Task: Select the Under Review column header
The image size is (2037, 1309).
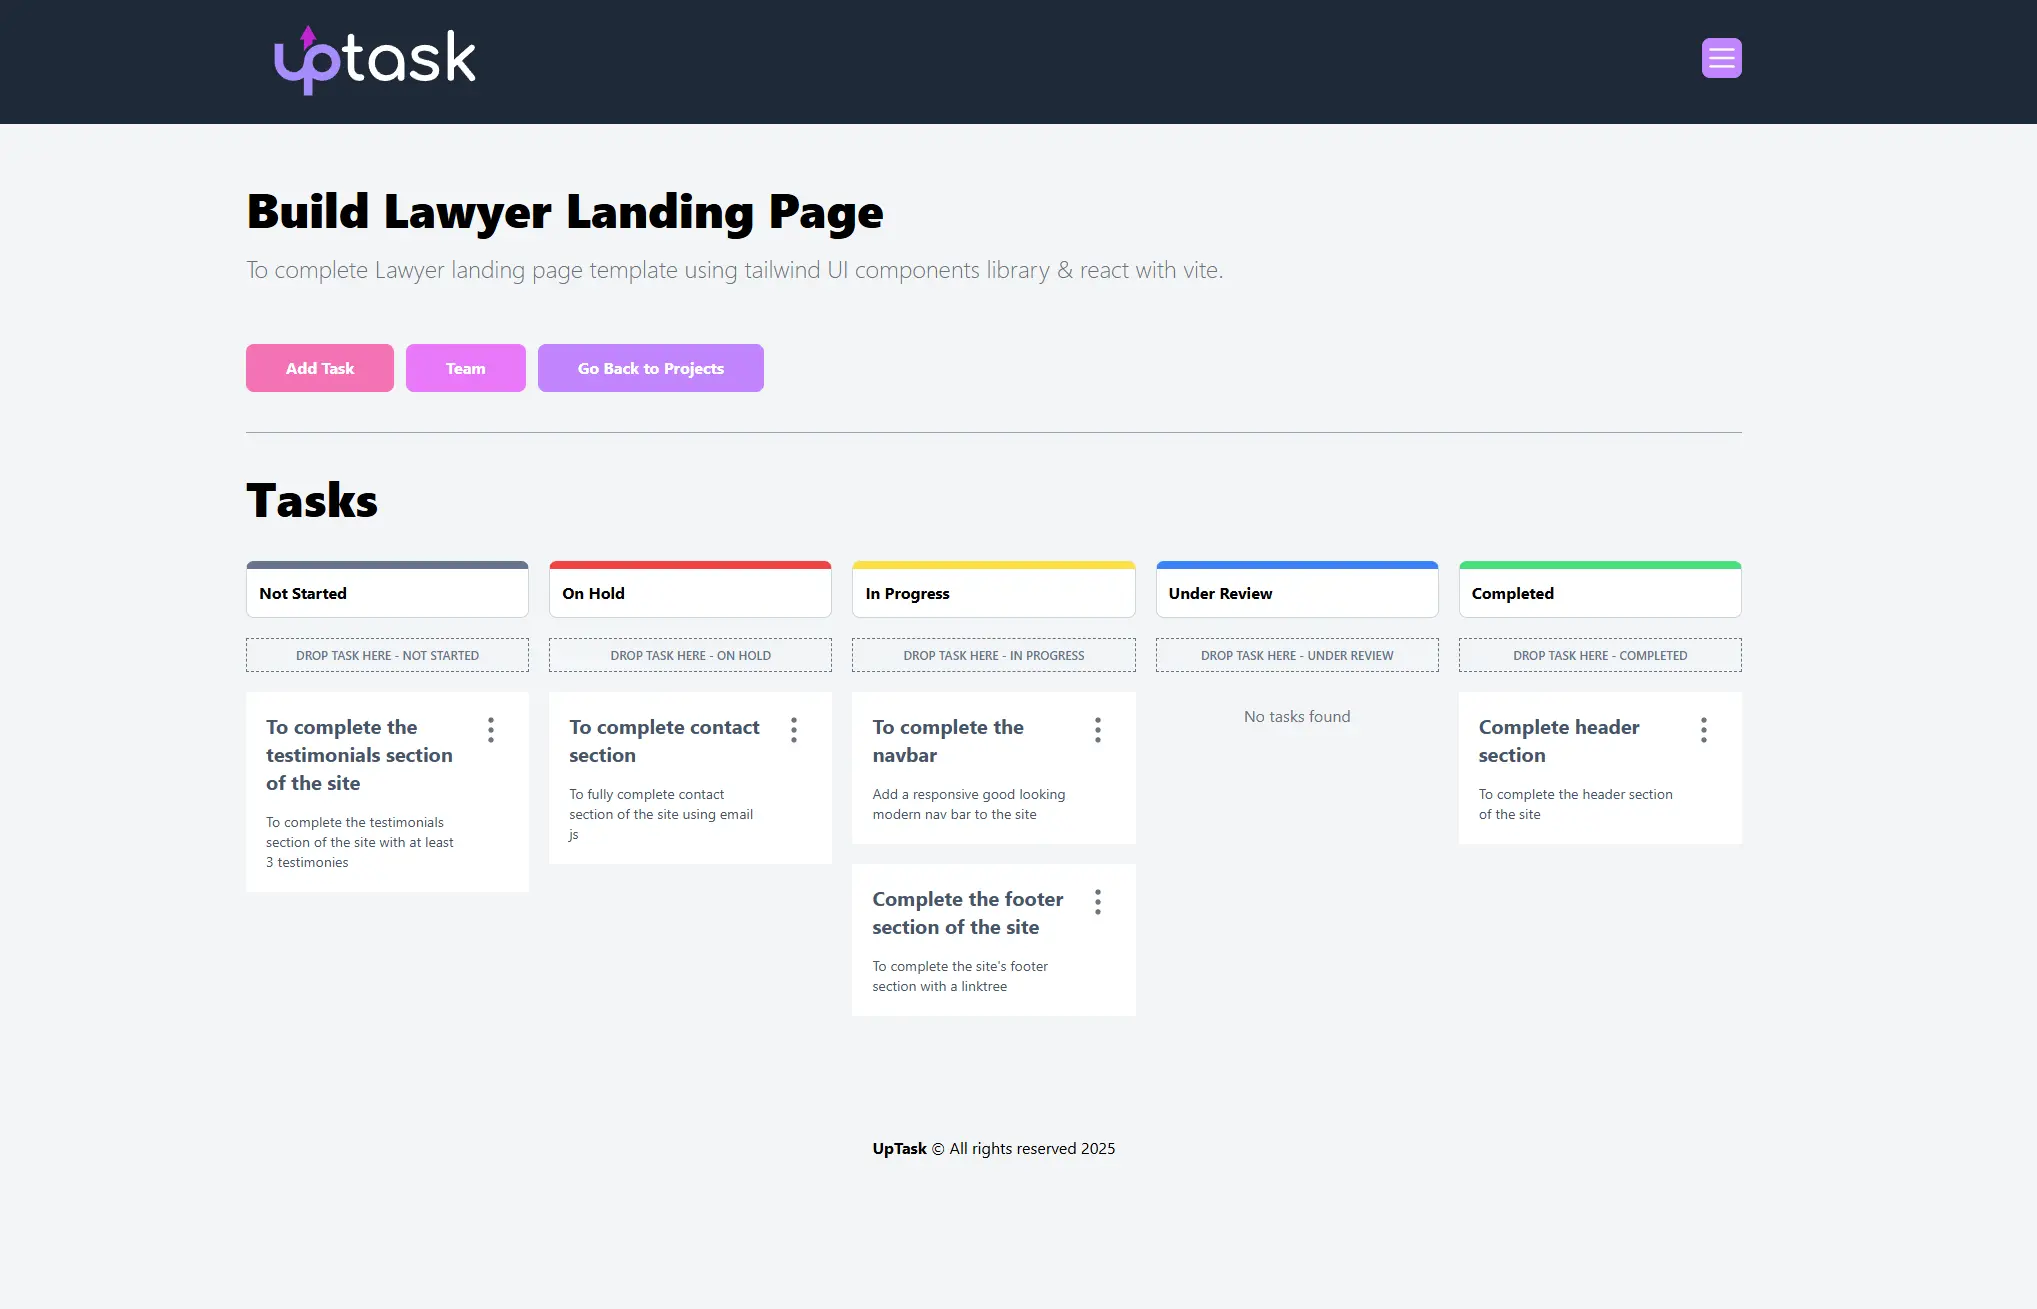Action: pos(1296,592)
